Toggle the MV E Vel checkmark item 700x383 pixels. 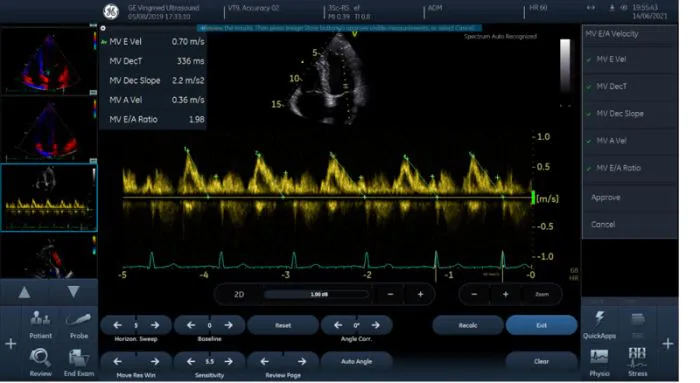(x=629, y=59)
